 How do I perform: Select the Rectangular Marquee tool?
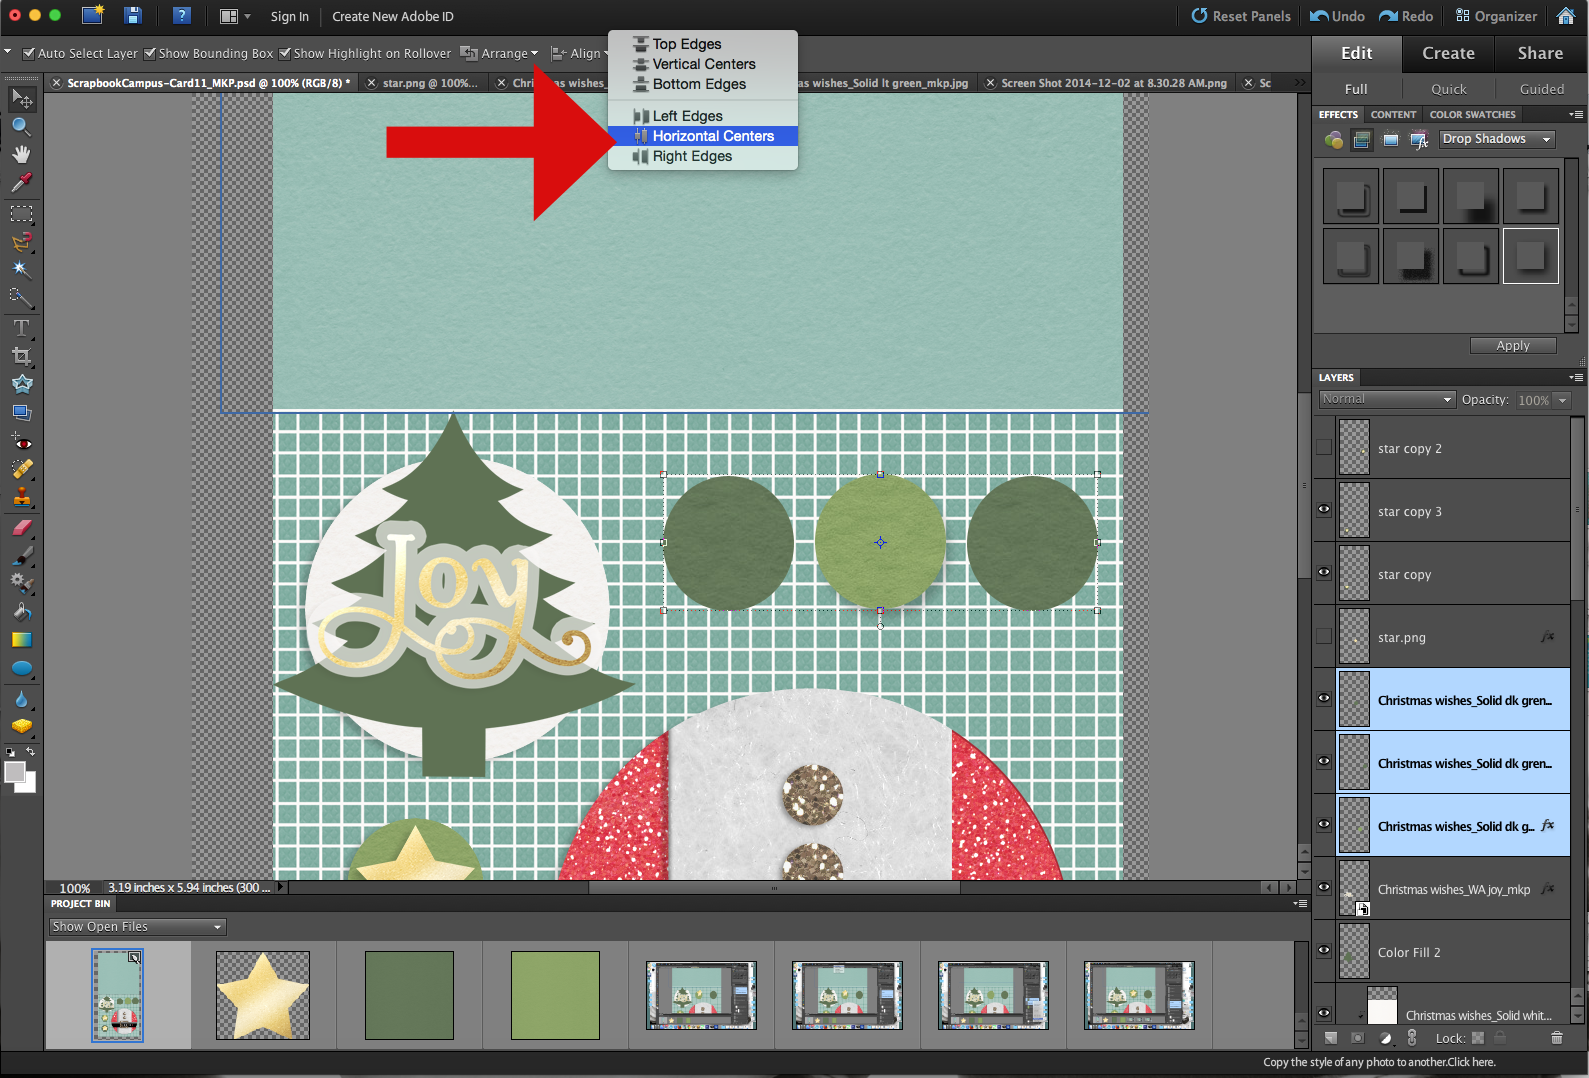click(21, 214)
